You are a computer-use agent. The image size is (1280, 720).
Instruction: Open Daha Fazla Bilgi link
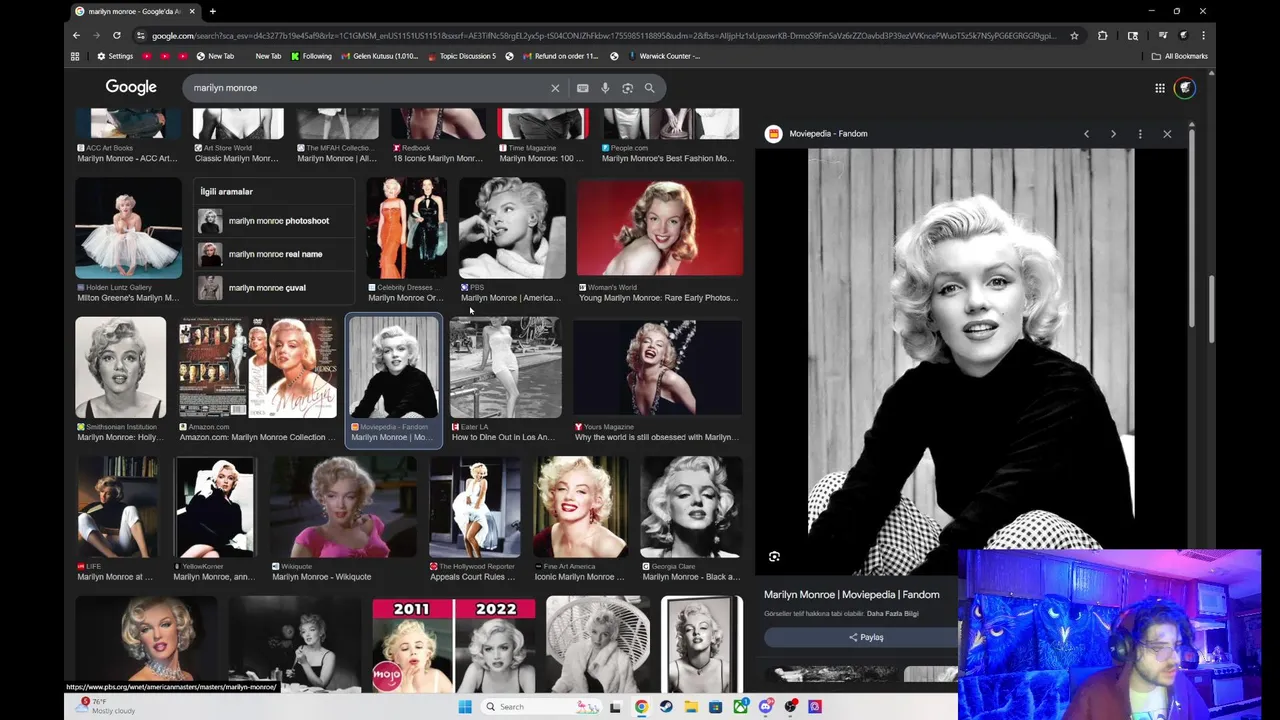[892, 614]
